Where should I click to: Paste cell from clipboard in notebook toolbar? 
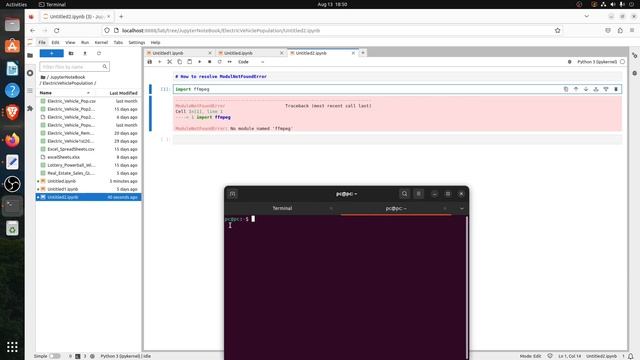pyautogui.click(x=189, y=62)
